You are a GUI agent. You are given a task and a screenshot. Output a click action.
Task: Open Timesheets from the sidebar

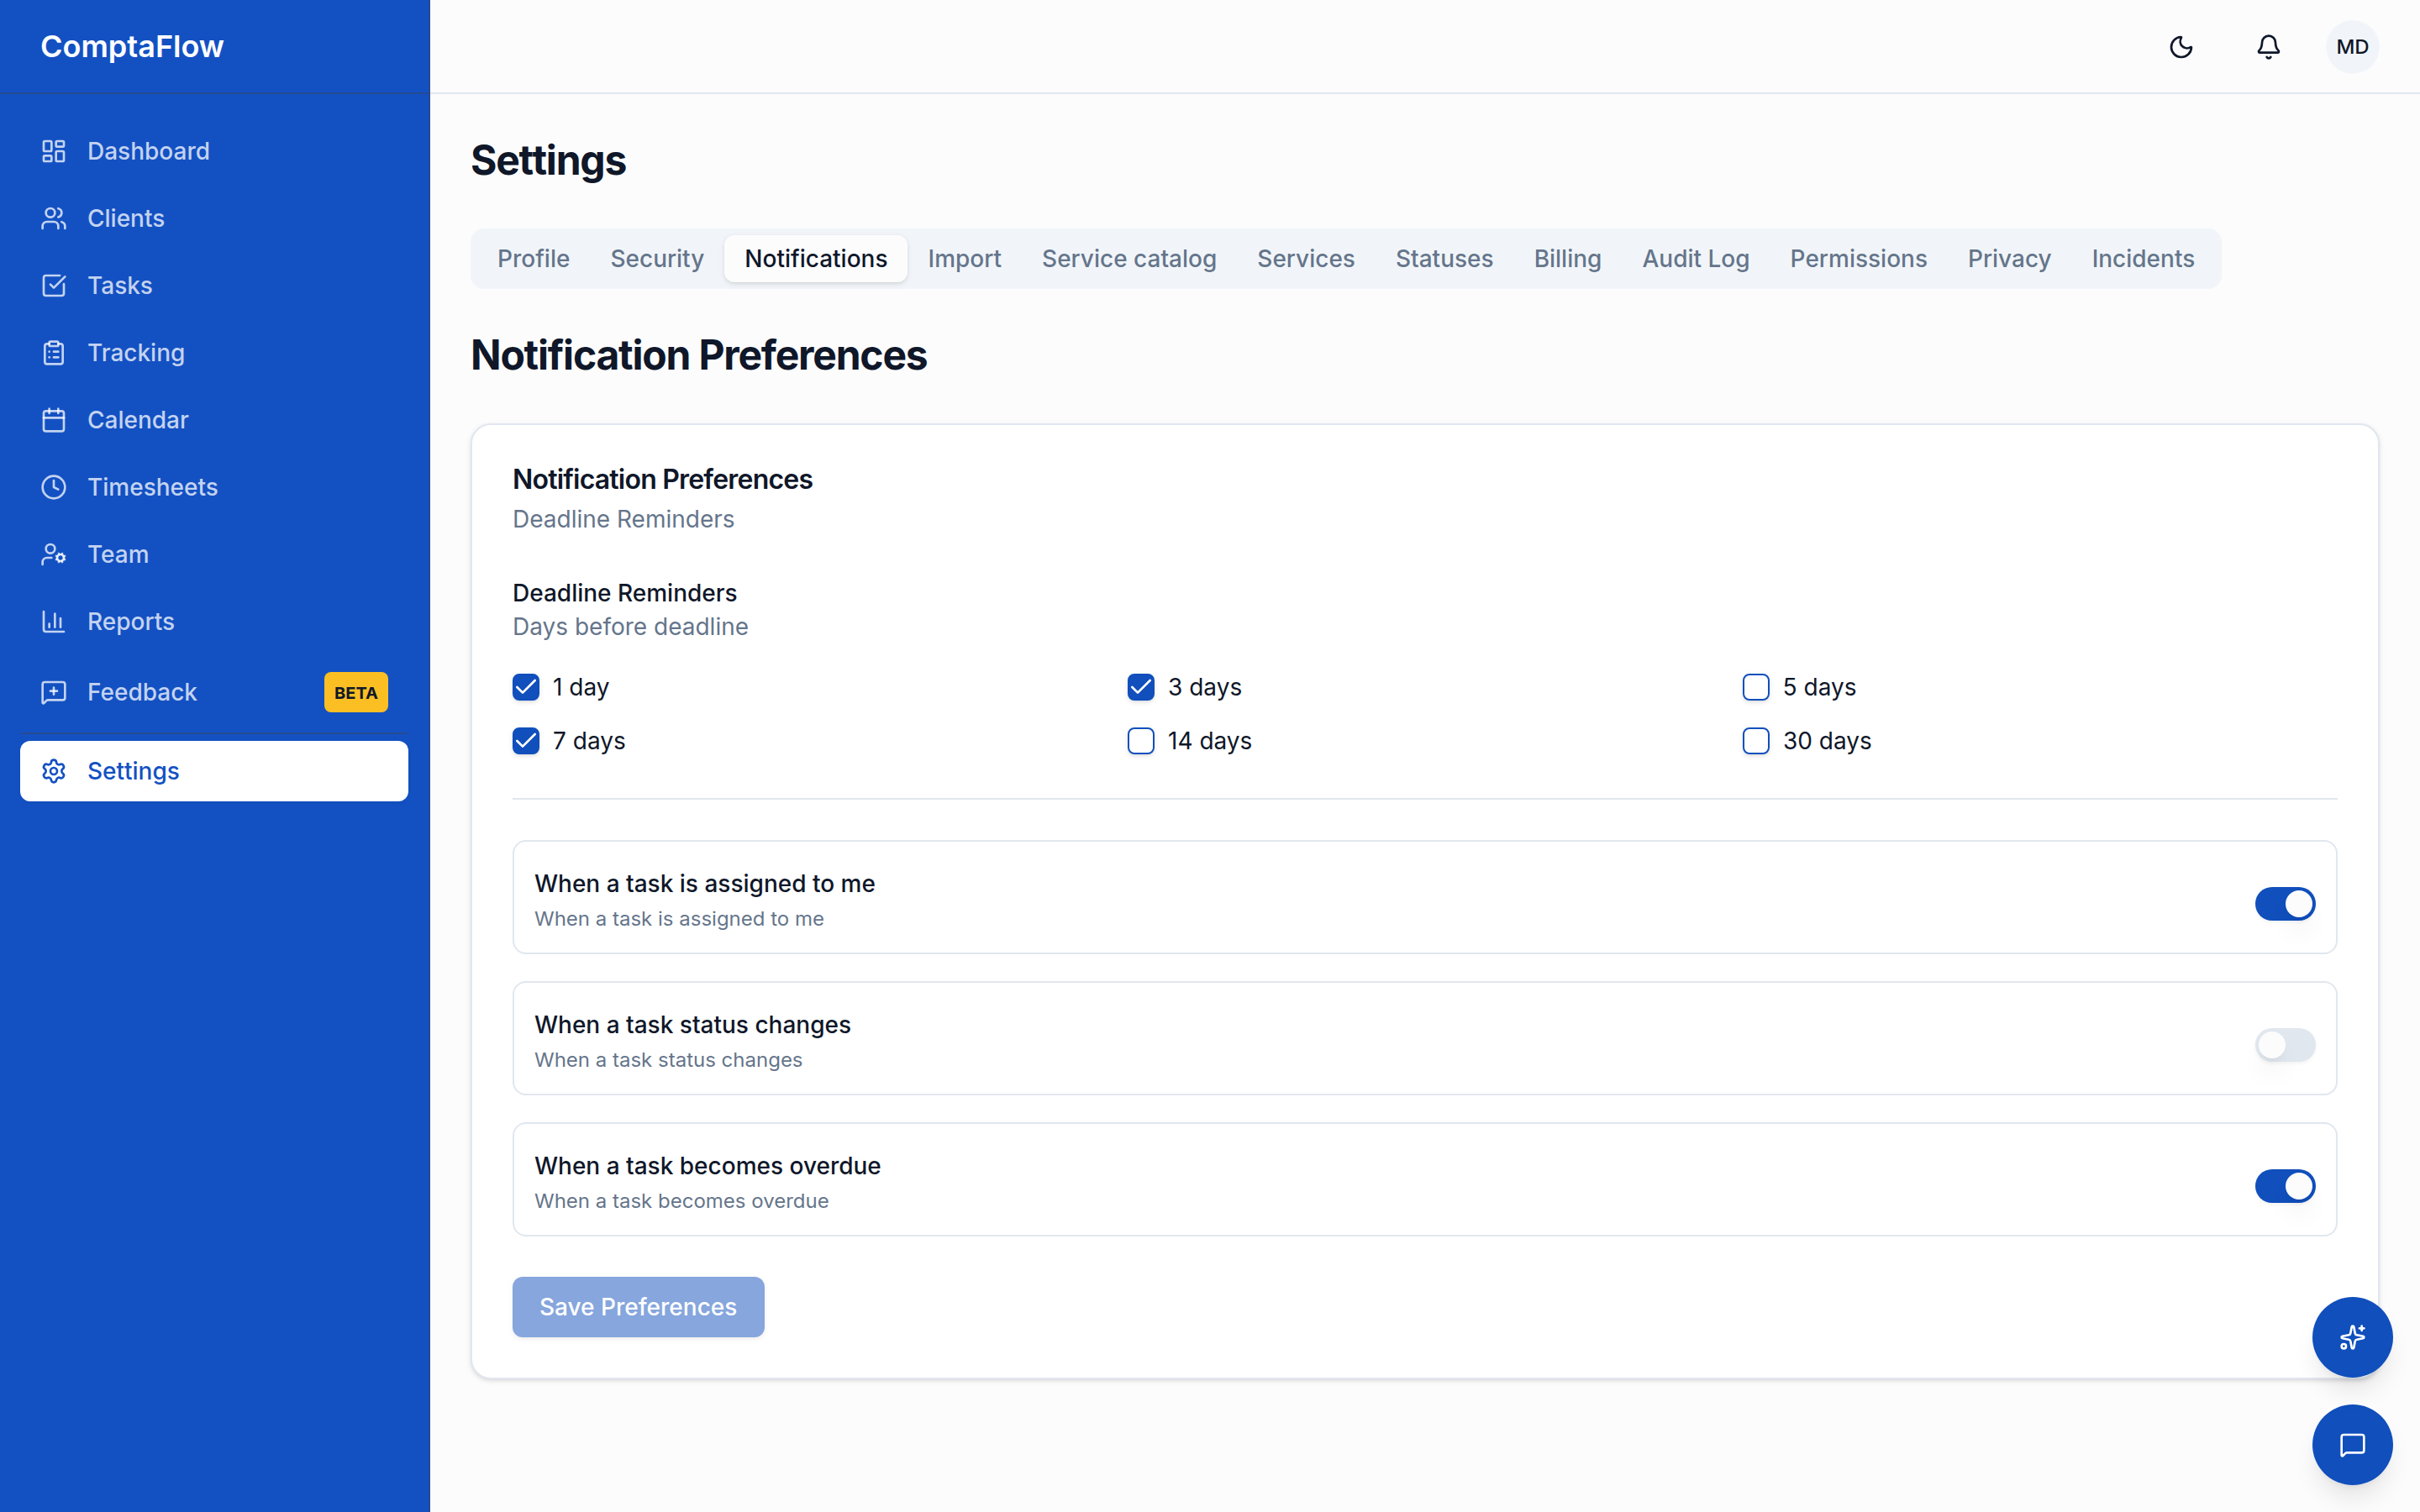click(214, 487)
